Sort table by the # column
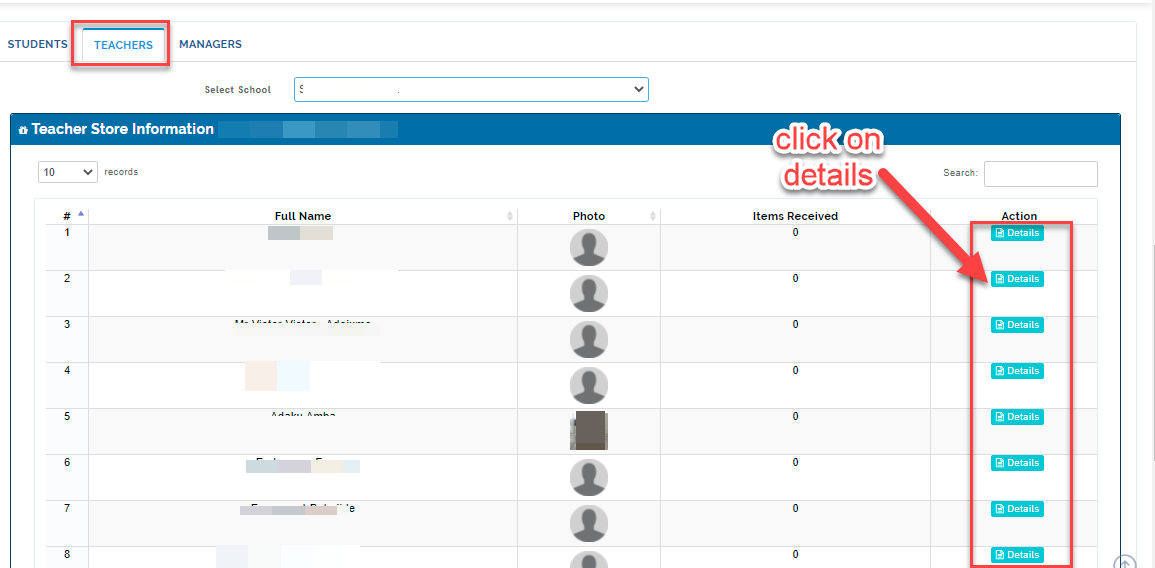The width and height of the screenshot is (1155, 568). click(x=67, y=216)
